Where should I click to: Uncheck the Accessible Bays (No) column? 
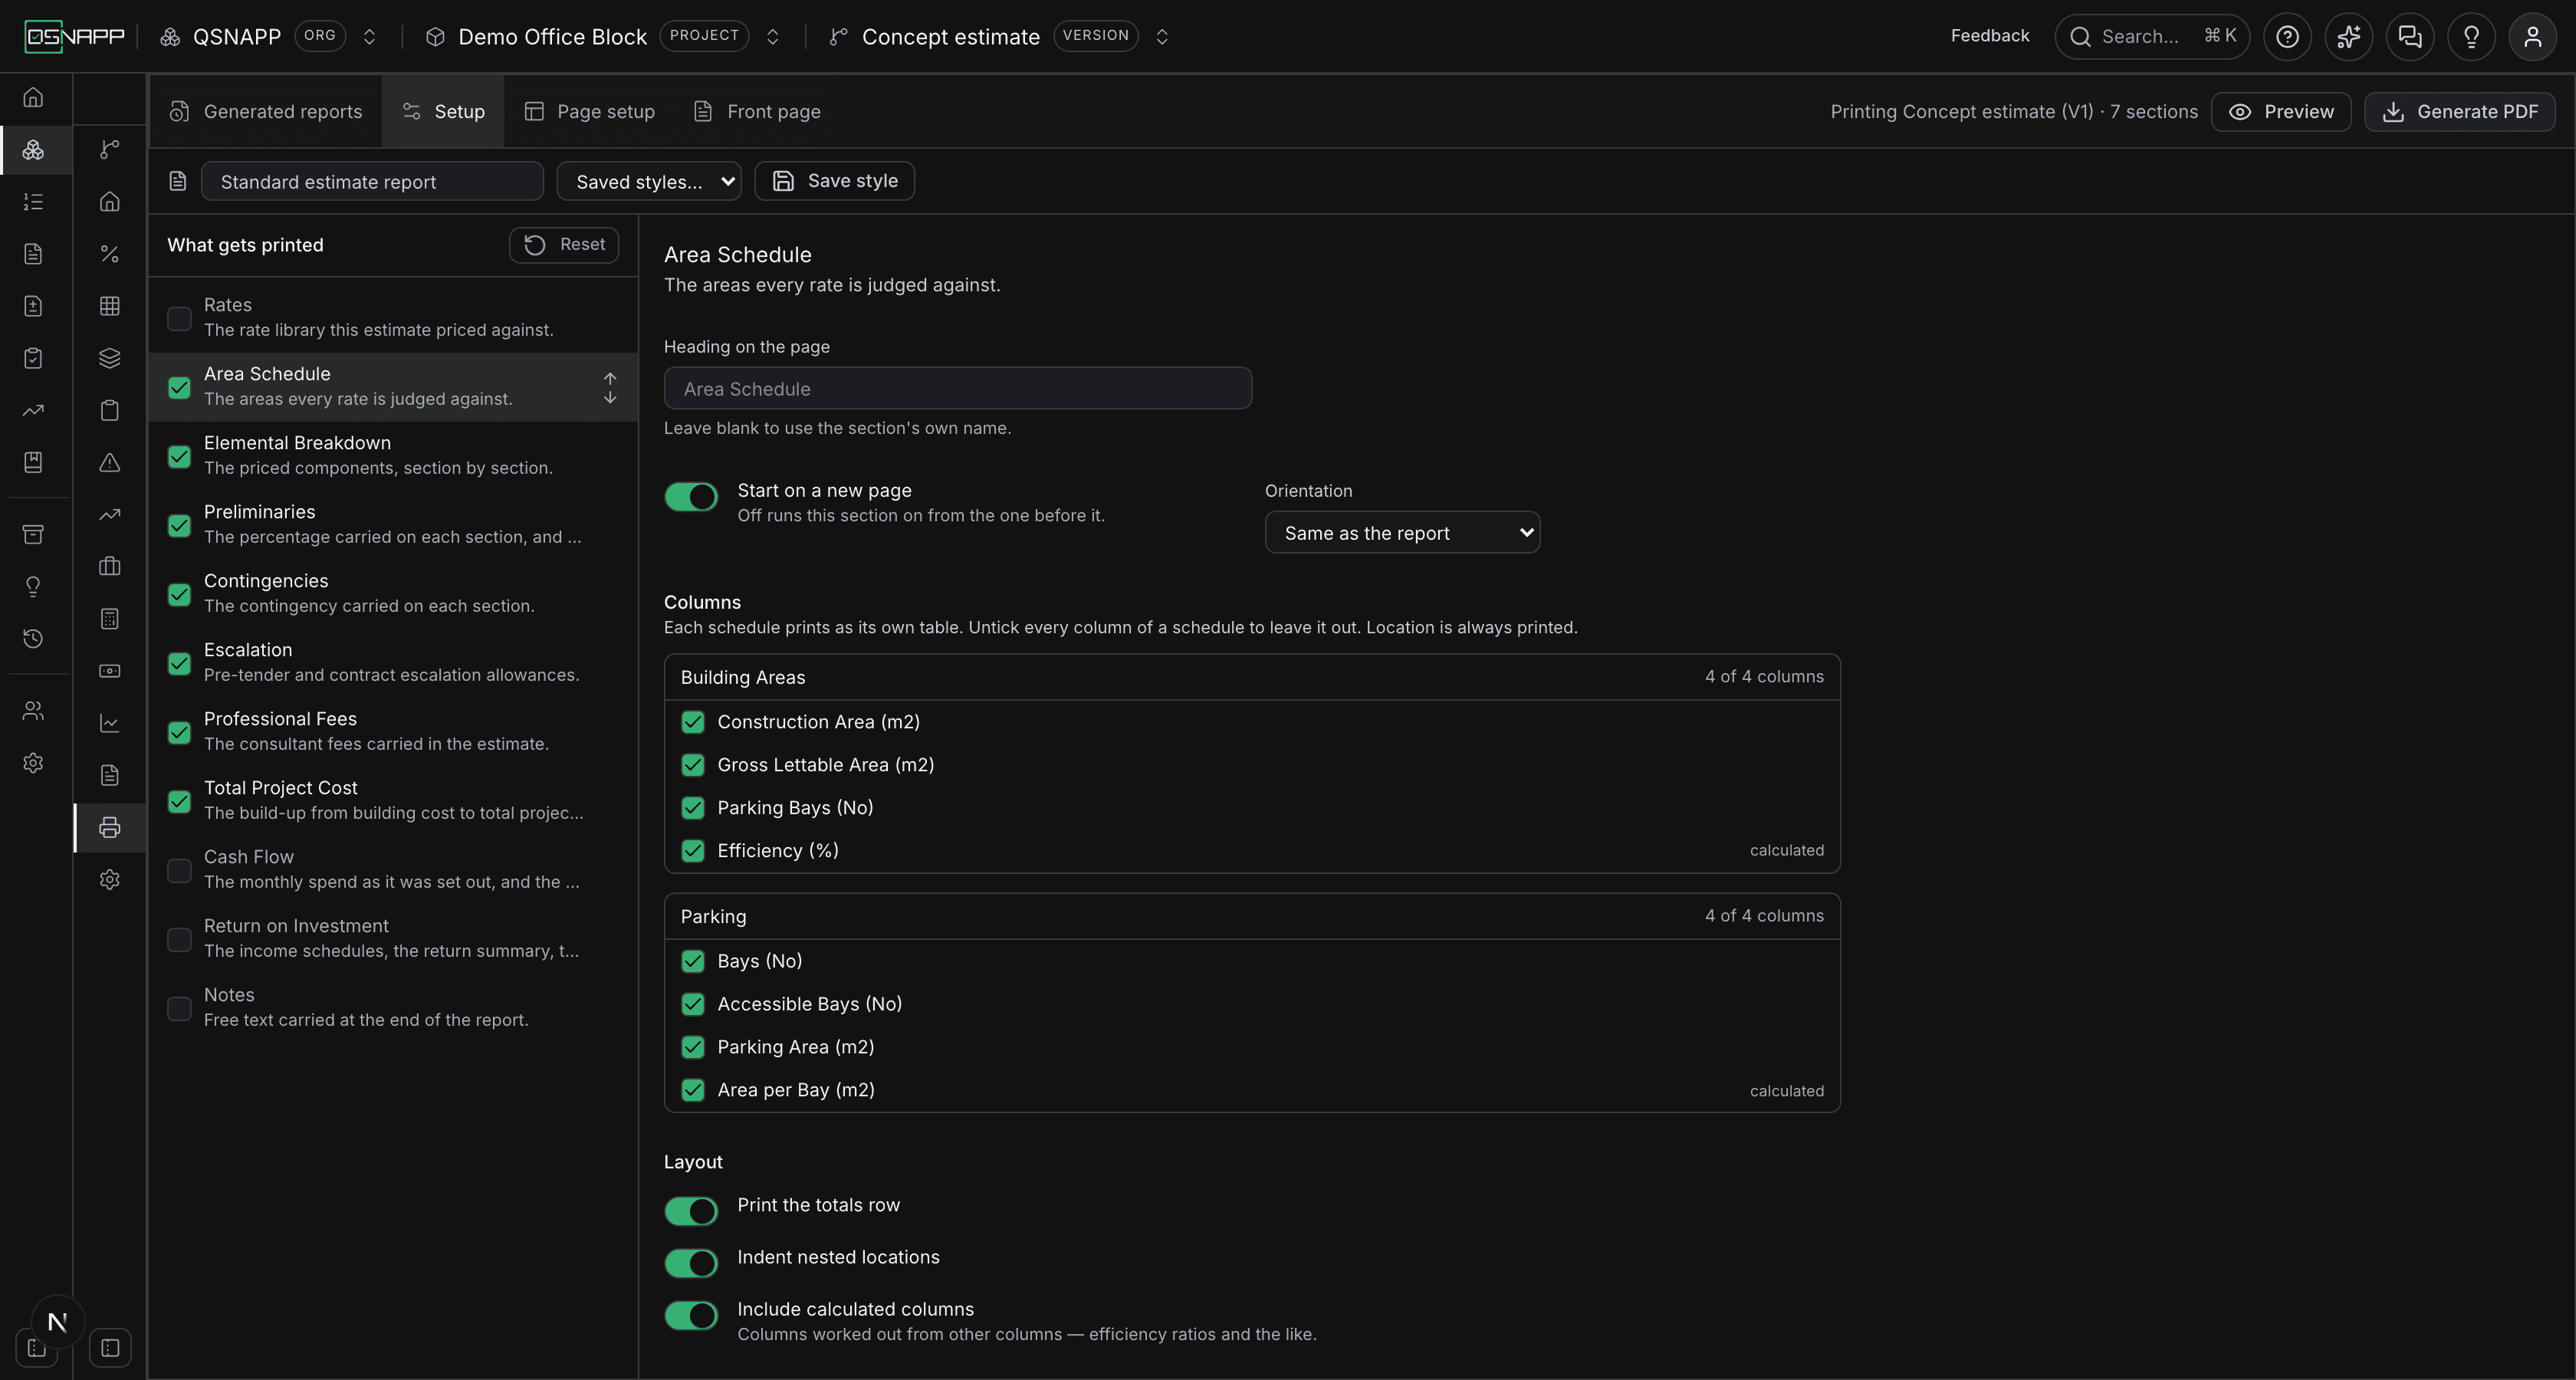tap(692, 1004)
